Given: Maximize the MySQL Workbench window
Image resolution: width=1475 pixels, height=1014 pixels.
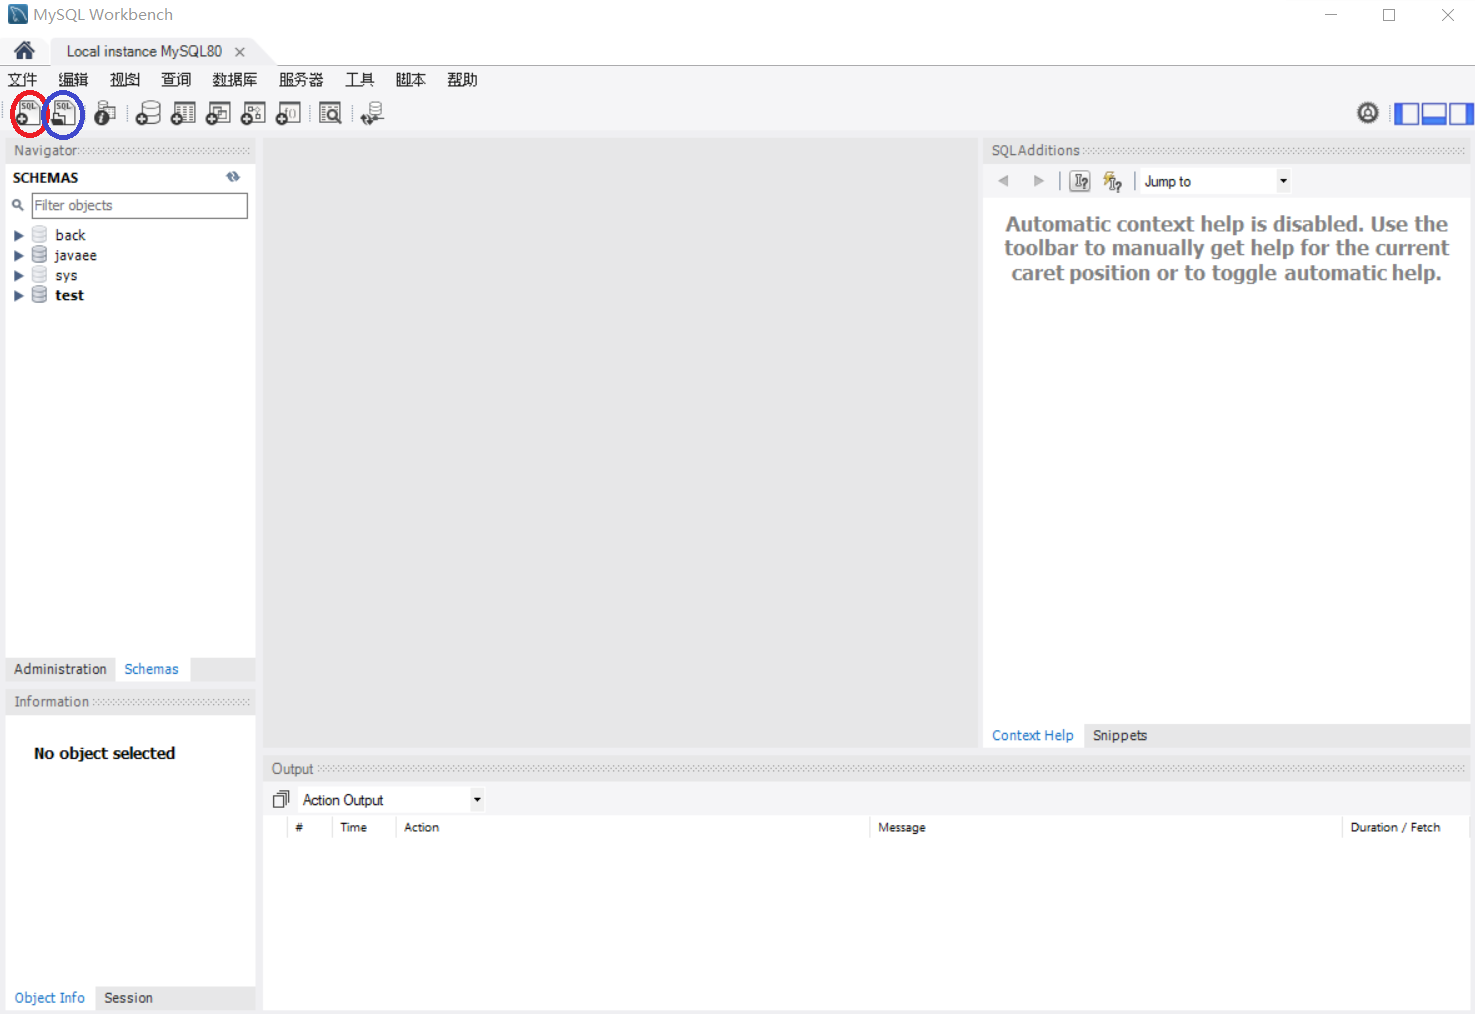Looking at the screenshot, I should [1389, 15].
